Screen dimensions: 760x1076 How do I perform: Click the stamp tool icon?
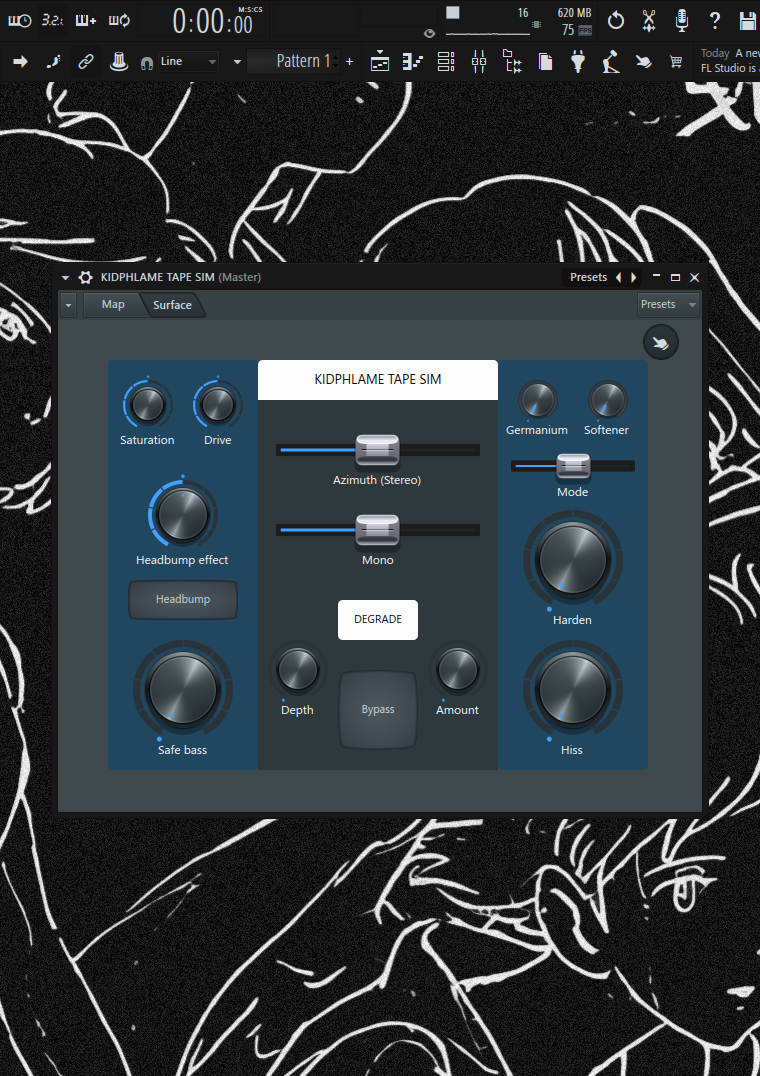[119, 62]
